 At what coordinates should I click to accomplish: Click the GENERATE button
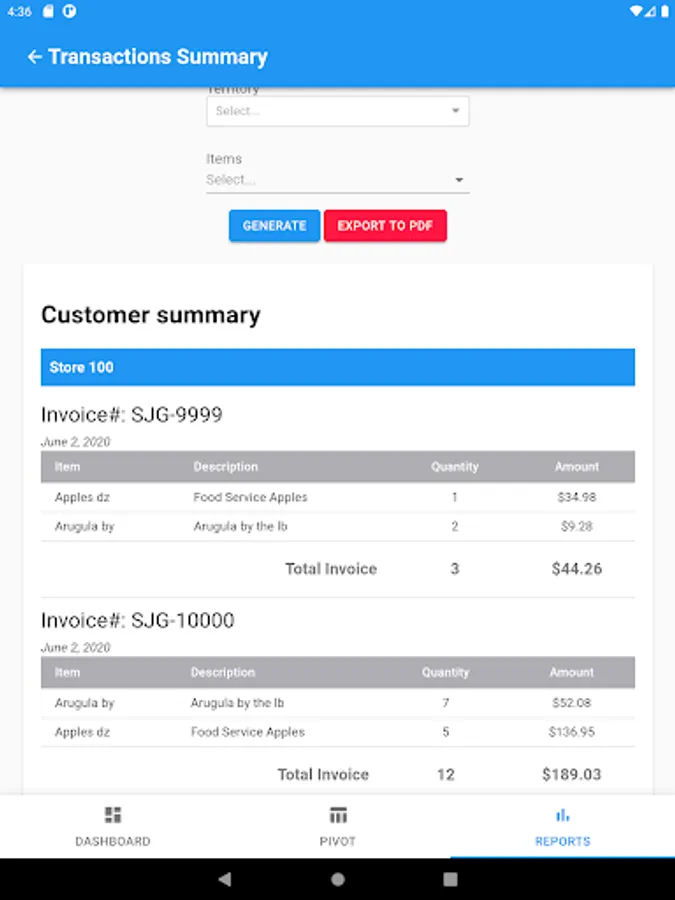pos(274,226)
